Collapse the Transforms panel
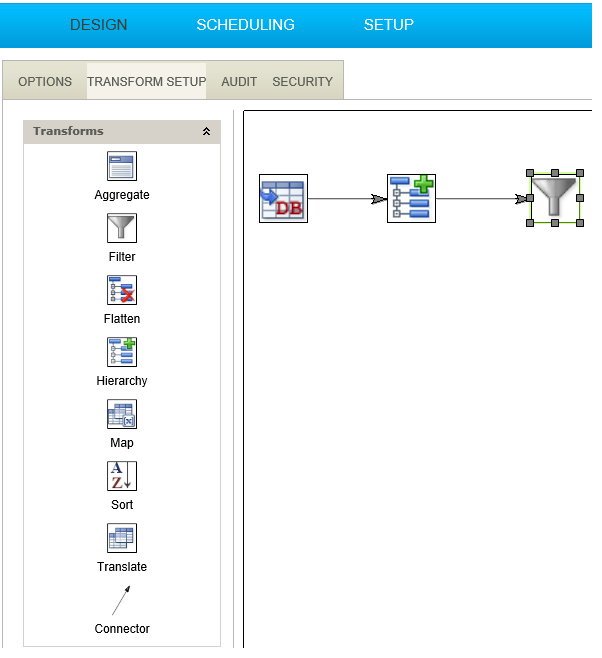 (207, 132)
